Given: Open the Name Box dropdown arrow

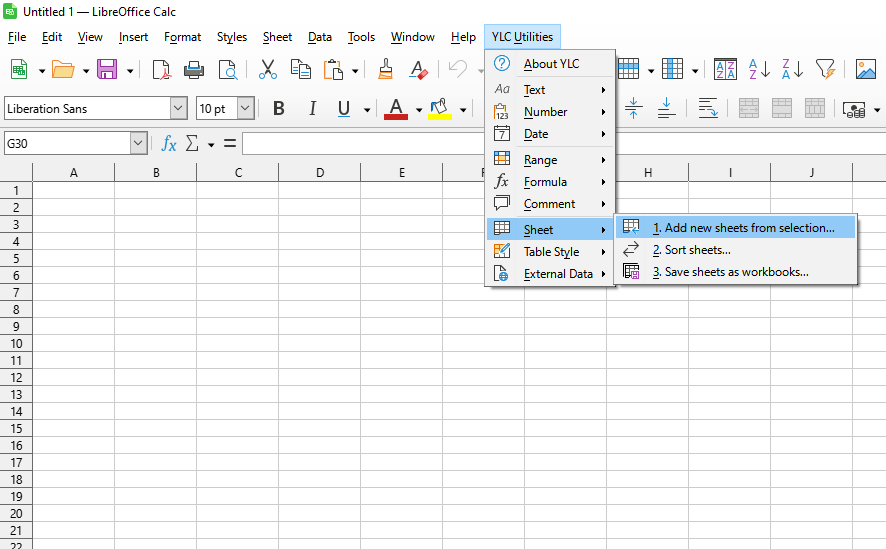Looking at the screenshot, I should (138, 144).
